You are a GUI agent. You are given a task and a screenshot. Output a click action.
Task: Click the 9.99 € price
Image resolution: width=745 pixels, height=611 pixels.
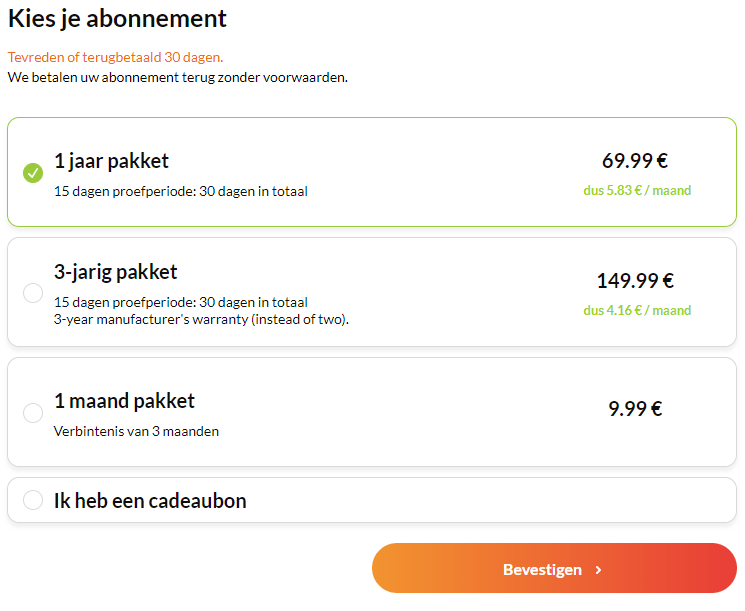(635, 409)
